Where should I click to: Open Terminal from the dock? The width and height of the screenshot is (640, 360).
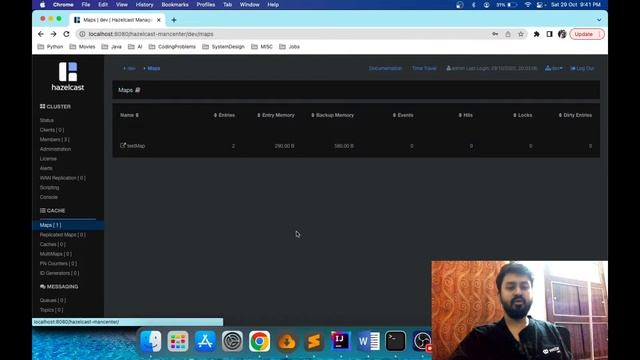395,341
